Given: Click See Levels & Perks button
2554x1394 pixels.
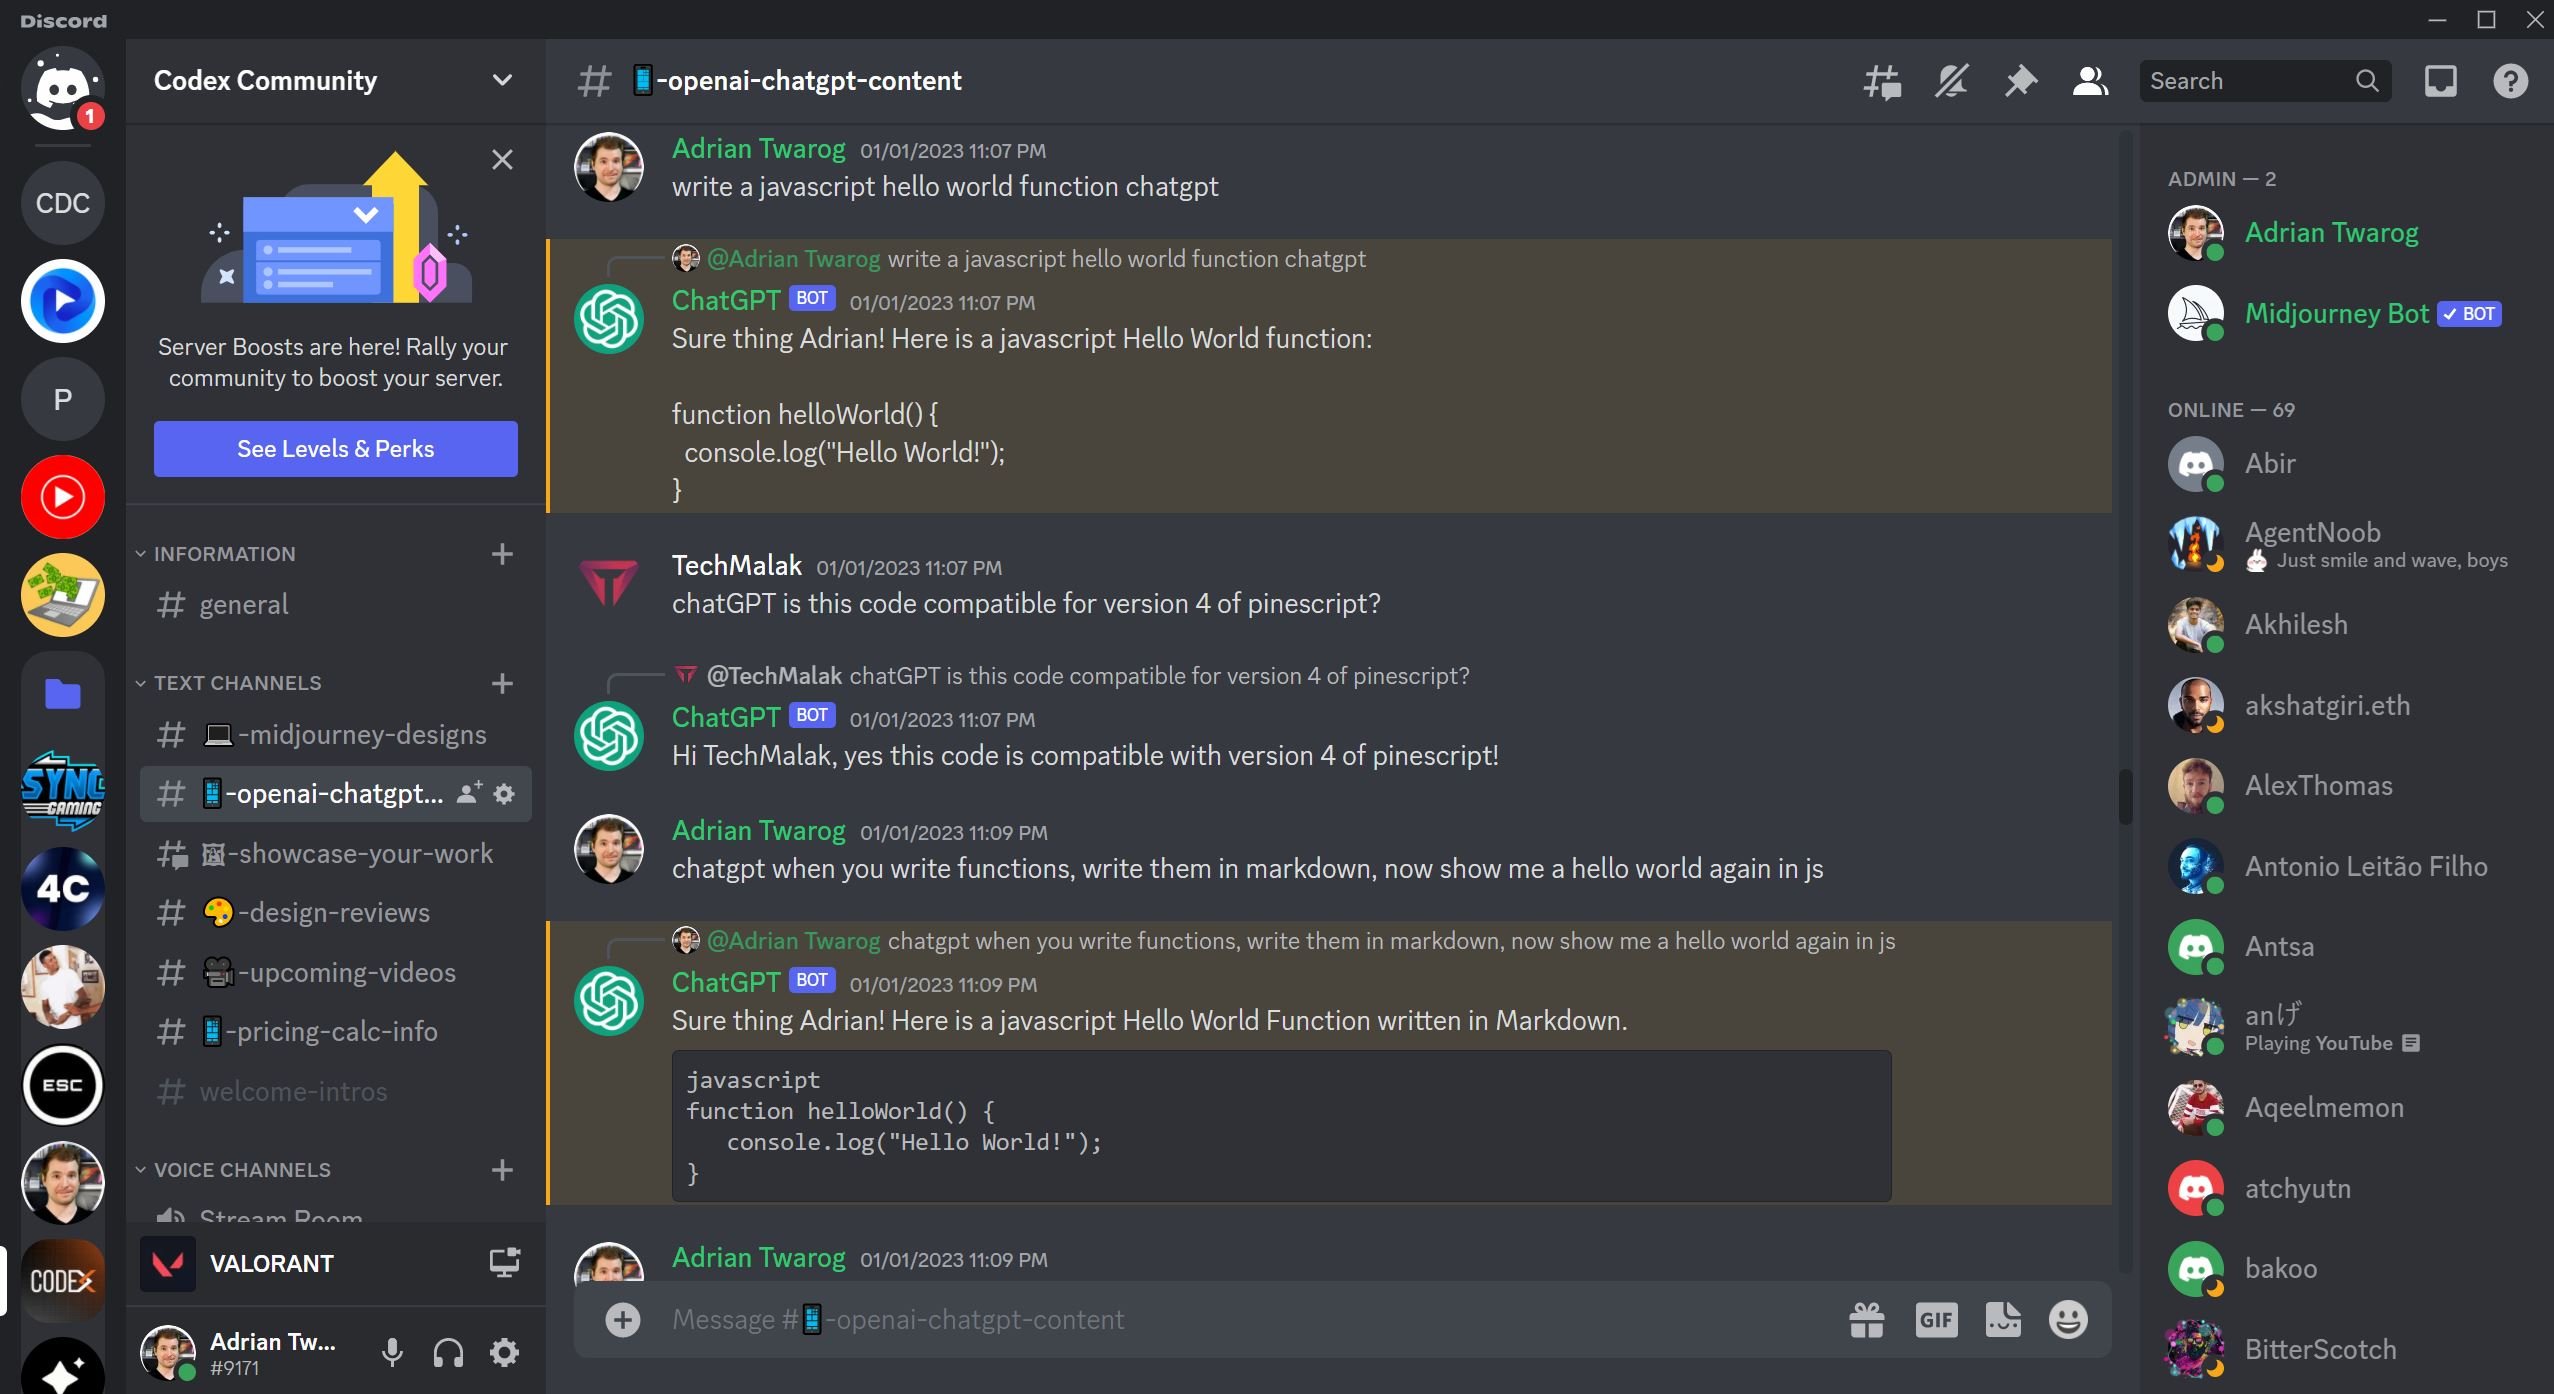Looking at the screenshot, I should coord(333,448).
